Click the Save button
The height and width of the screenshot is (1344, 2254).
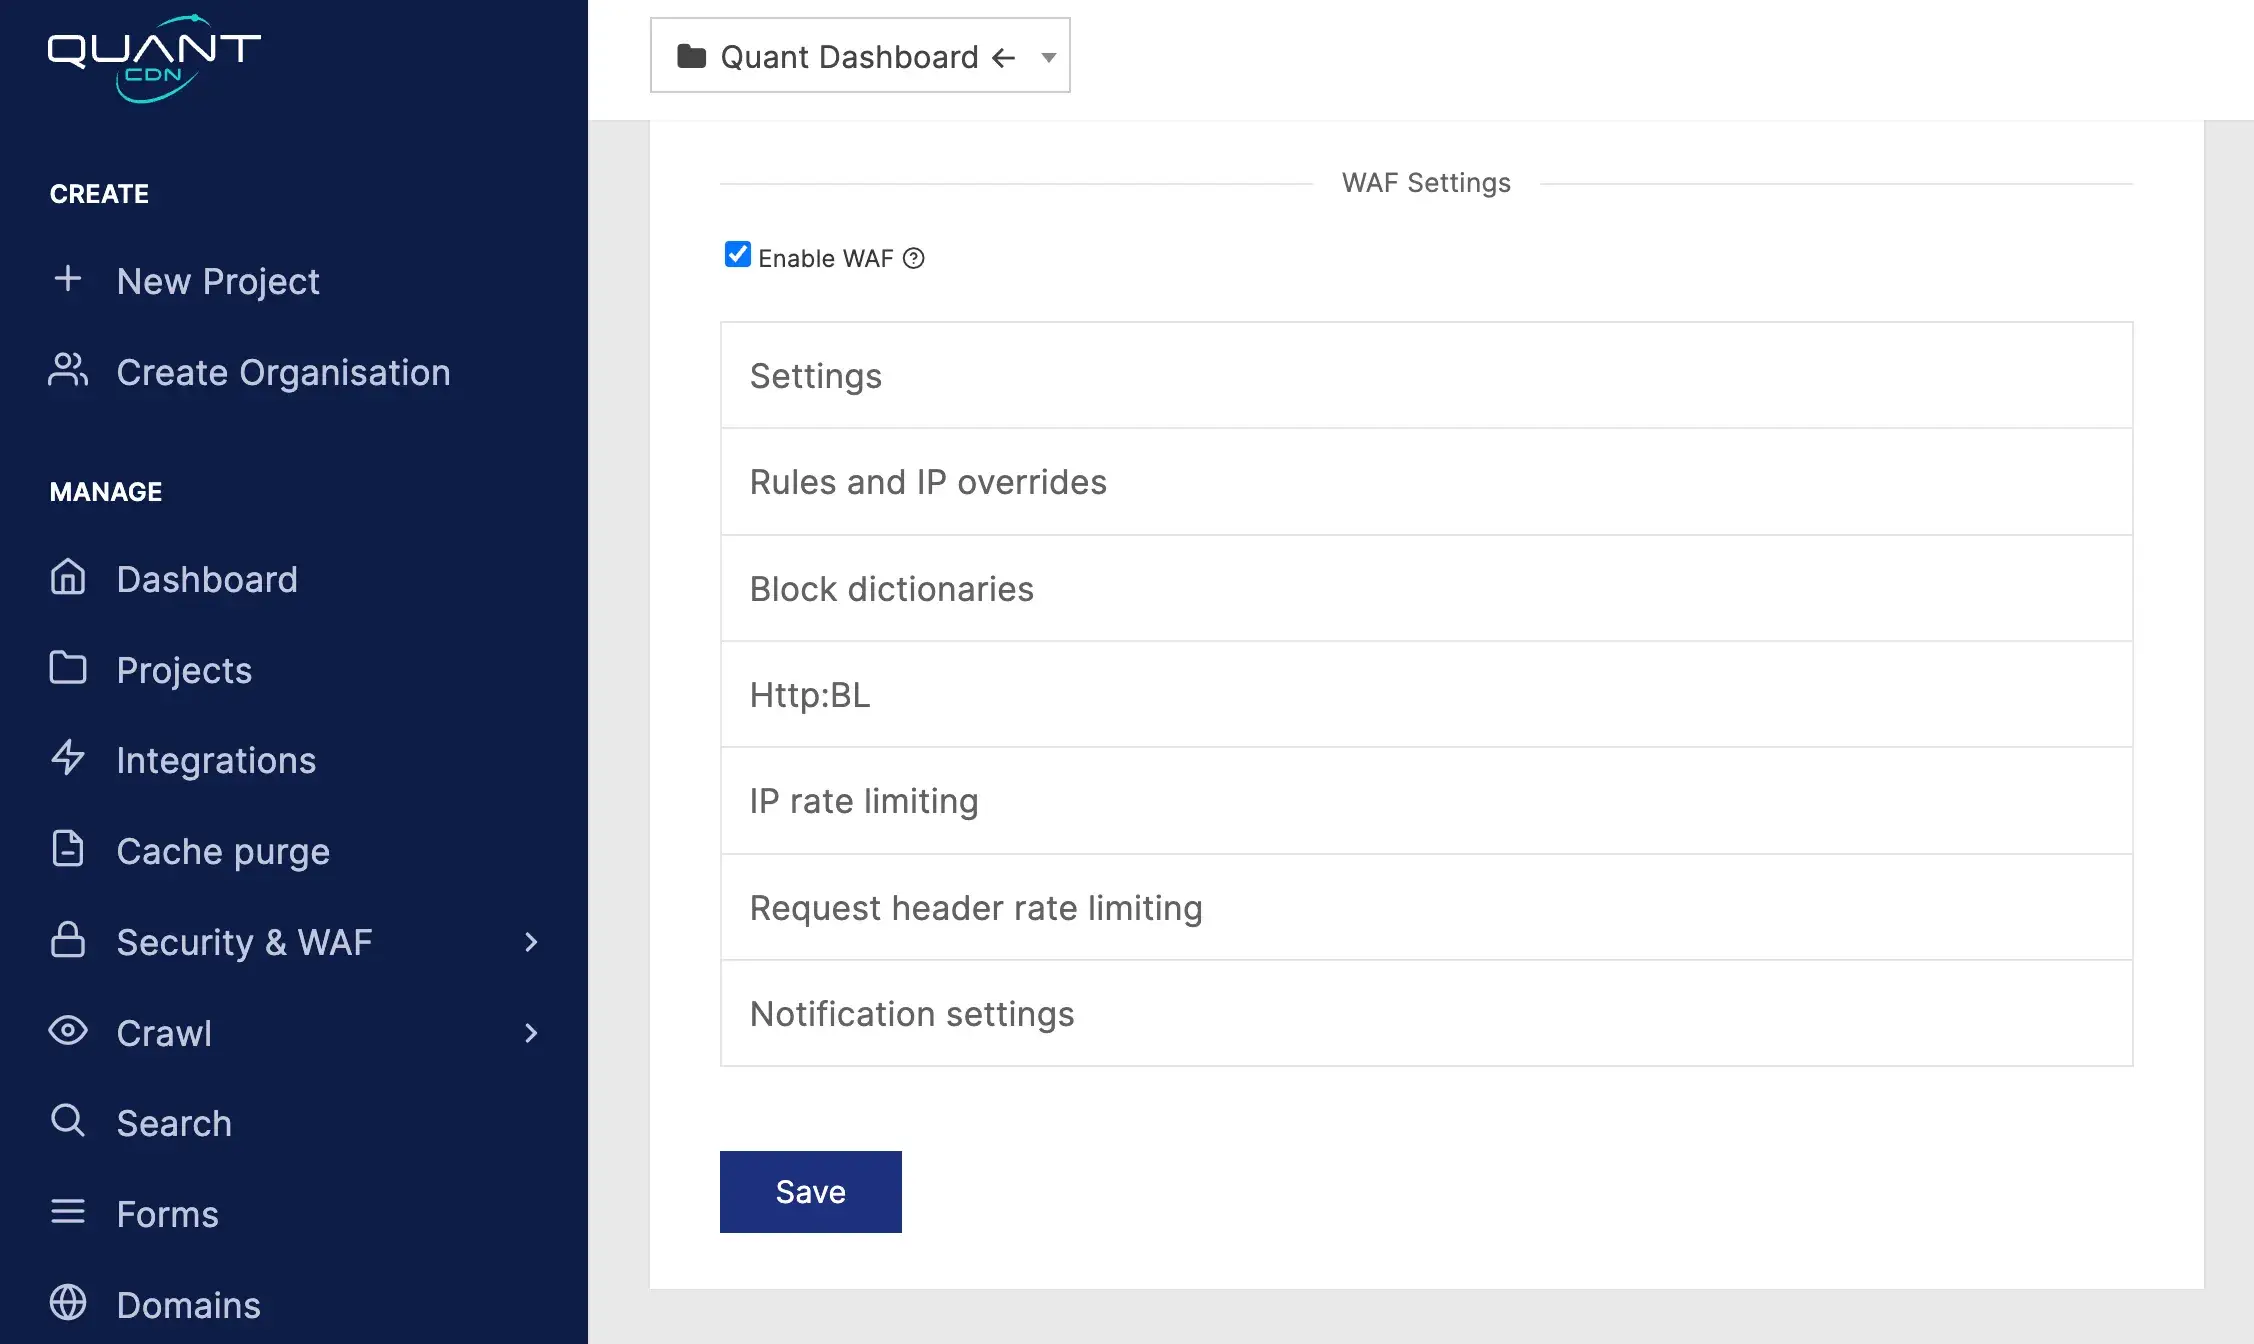tap(809, 1192)
